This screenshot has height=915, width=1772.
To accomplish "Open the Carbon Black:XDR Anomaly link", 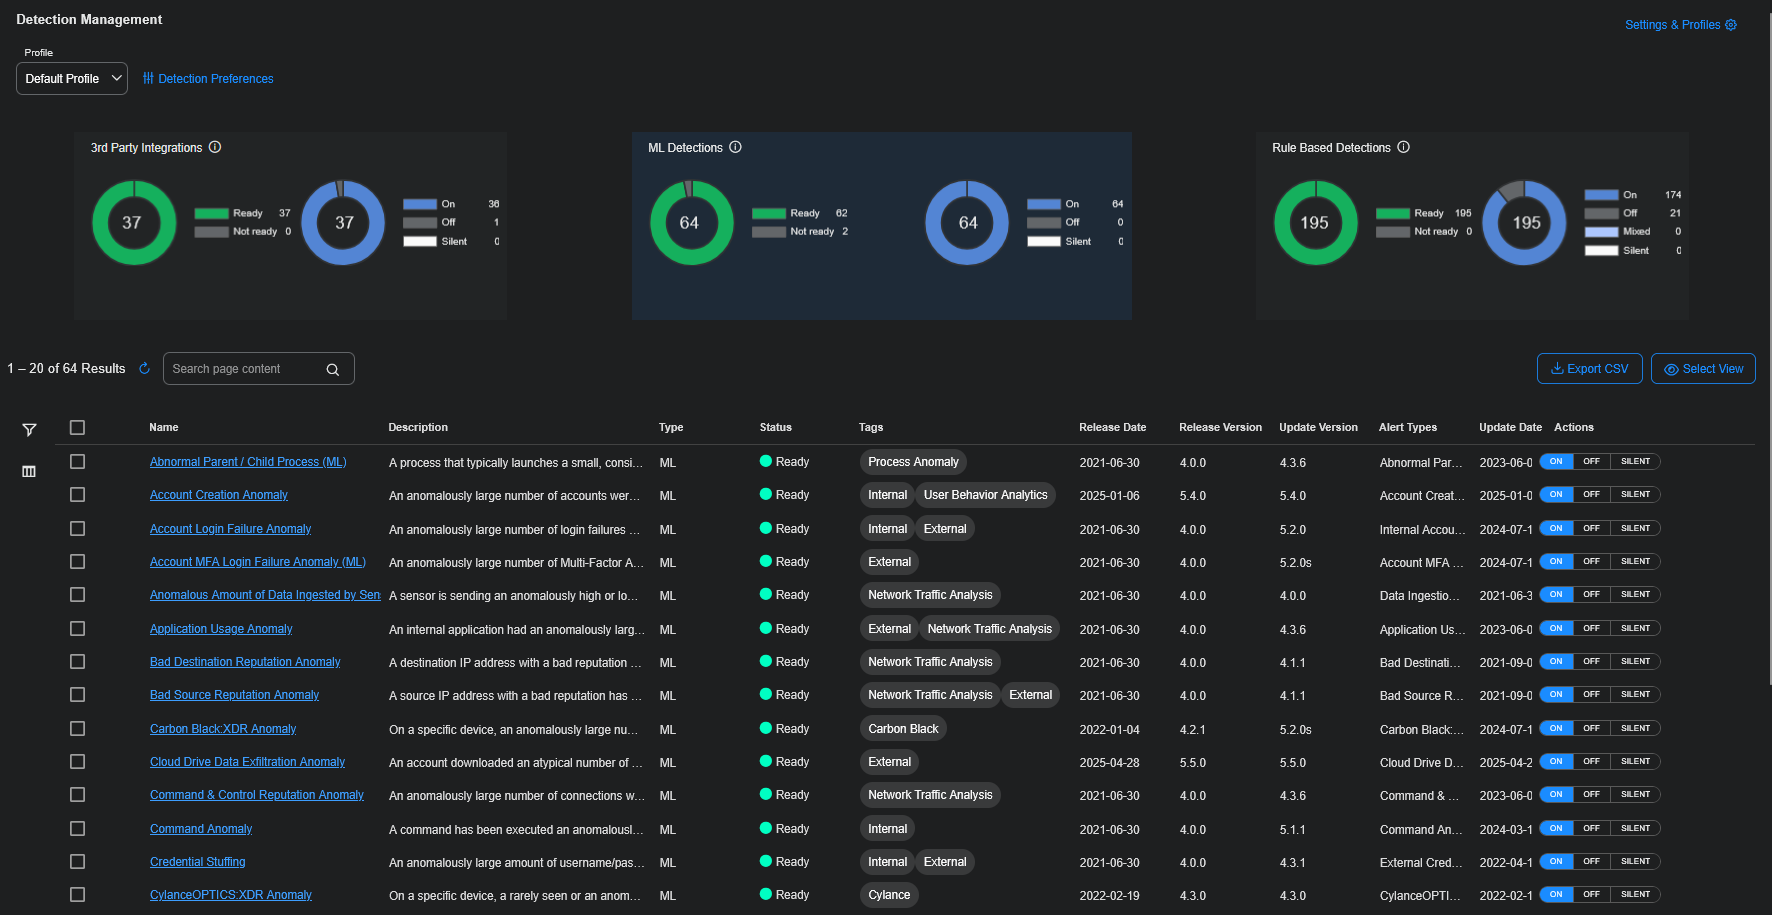I will tap(223, 729).
